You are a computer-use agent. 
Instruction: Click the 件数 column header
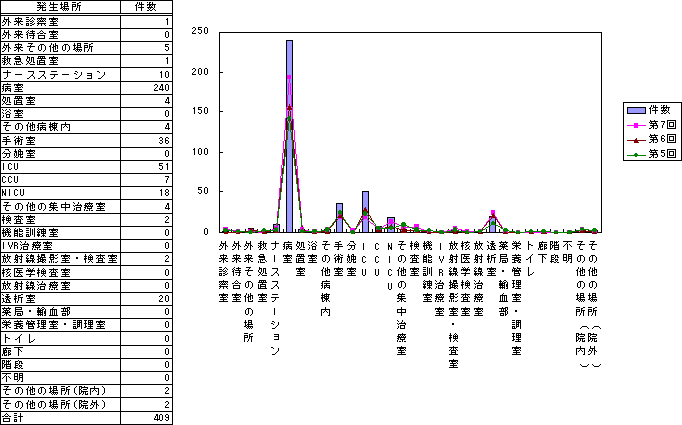coord(146,6)
